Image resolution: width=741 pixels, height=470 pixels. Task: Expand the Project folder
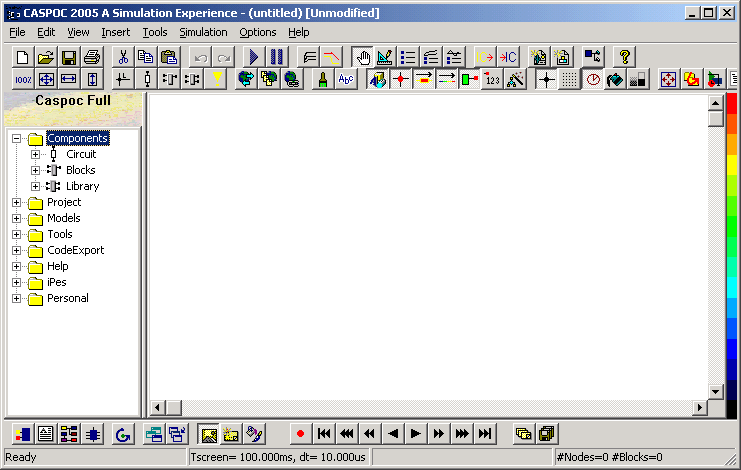click(x=17, y=203)
